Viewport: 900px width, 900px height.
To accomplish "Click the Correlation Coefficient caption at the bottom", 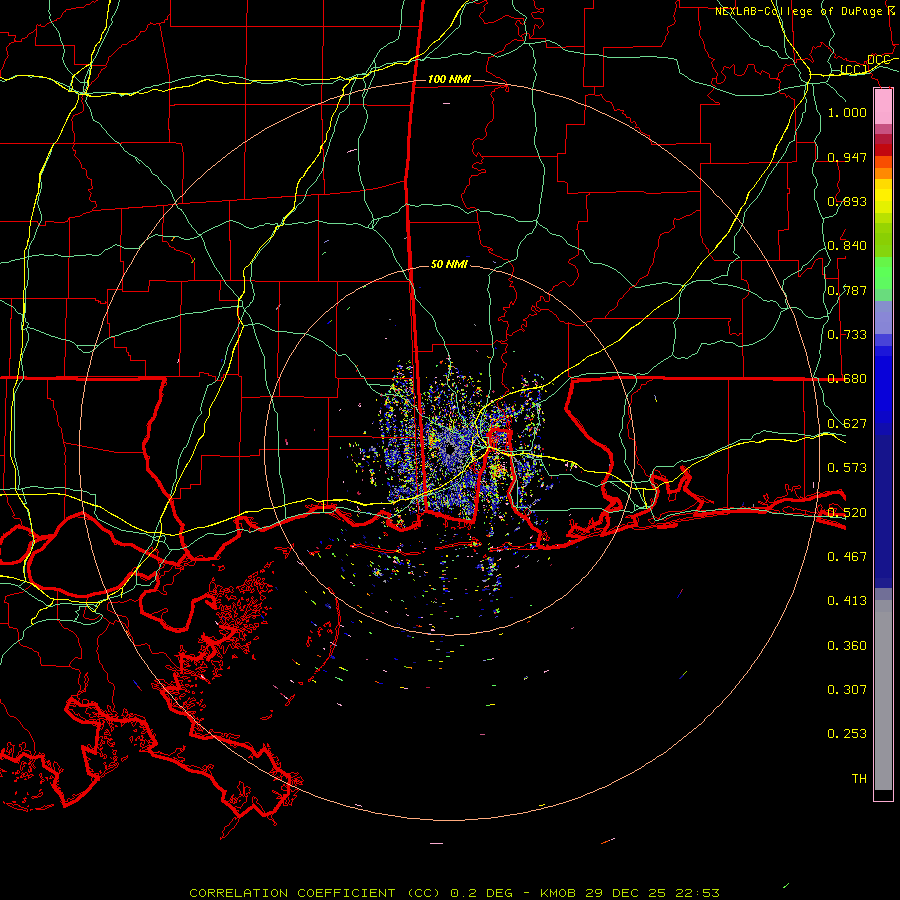I will [x=454, y=893].
